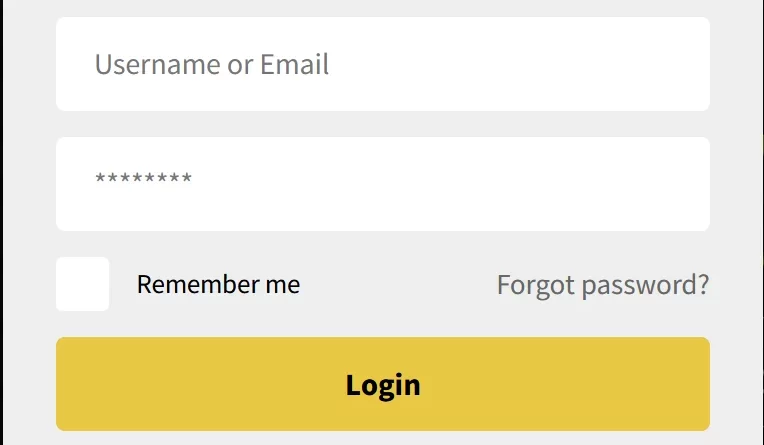
Task: Submit the form using Login
Action: [x=383, y=384]
